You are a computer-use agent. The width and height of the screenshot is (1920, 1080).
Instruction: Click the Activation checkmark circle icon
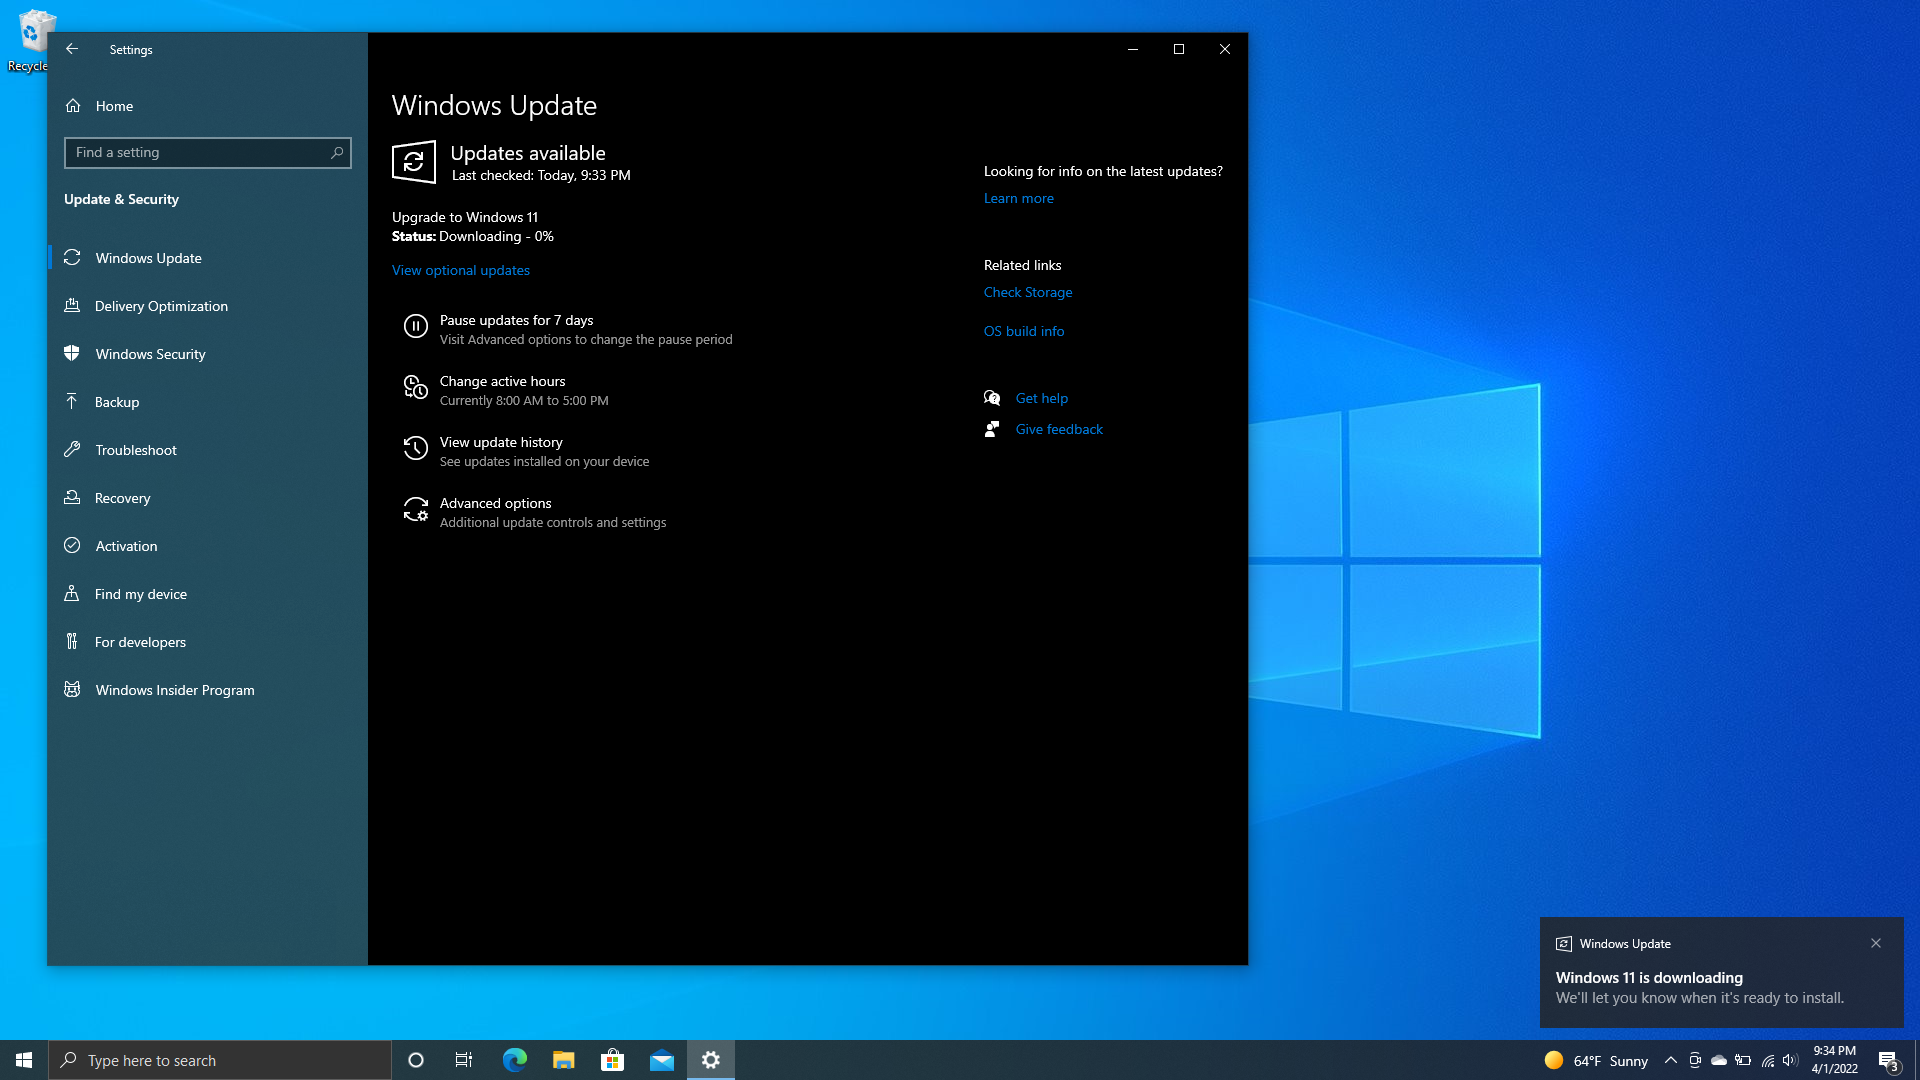(x=72, y=545)
